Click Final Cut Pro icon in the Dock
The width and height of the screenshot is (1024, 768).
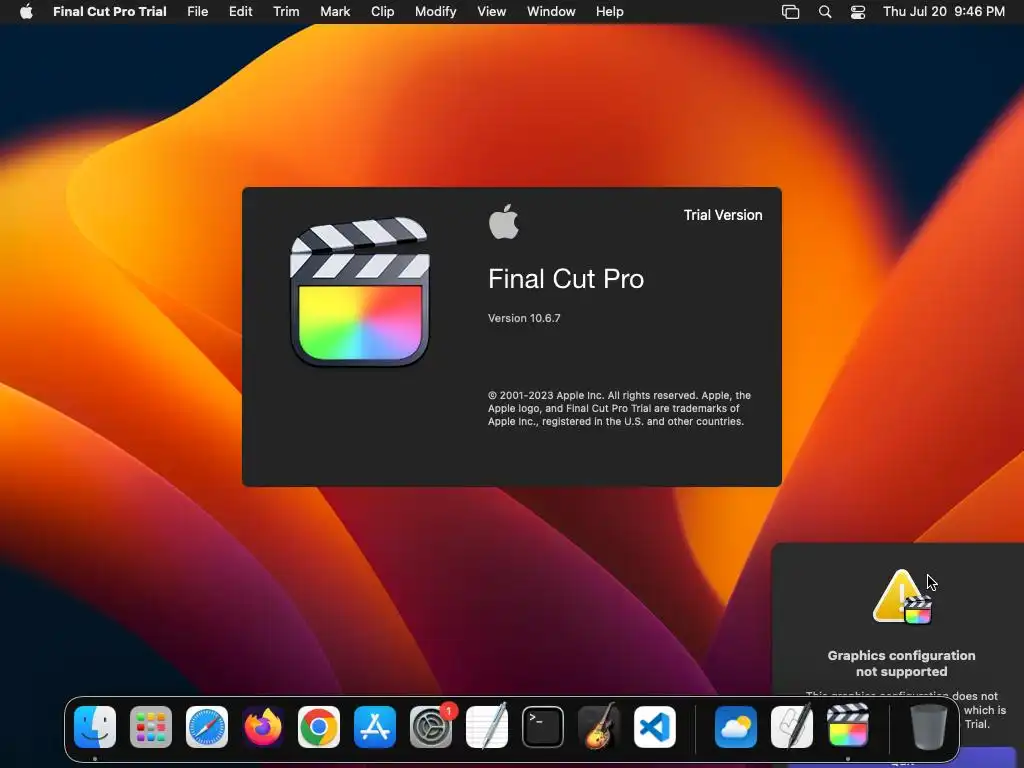pos(848,726)
